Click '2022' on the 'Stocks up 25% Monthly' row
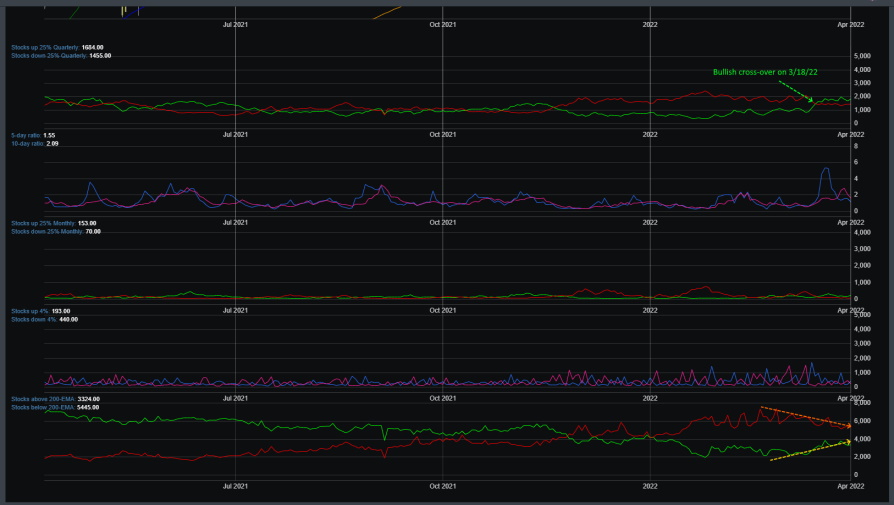The image size is (894, 505). point(650,222)
